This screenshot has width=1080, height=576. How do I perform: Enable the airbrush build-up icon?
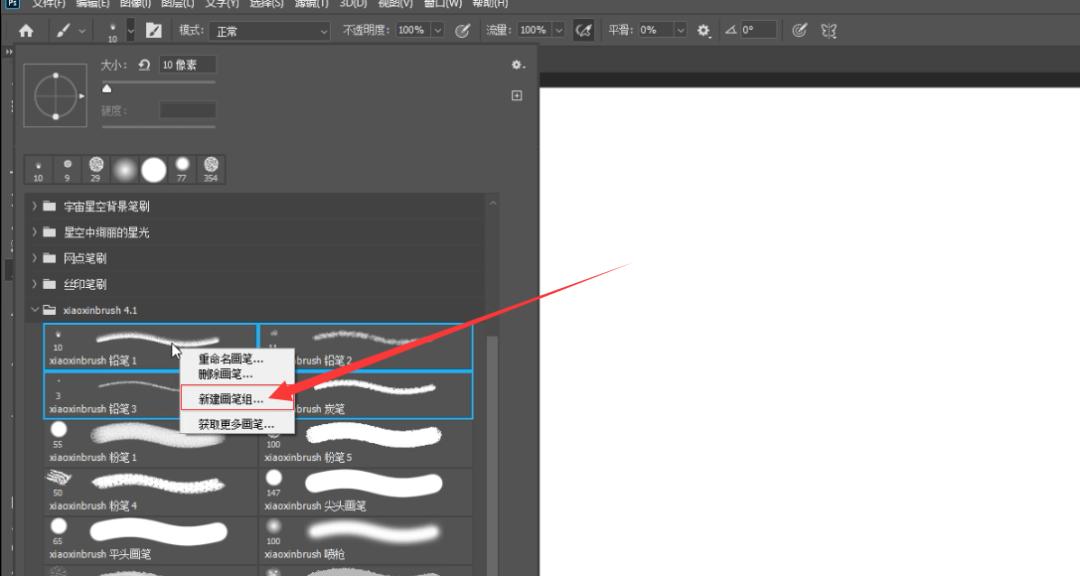click(x=583, y=30)
